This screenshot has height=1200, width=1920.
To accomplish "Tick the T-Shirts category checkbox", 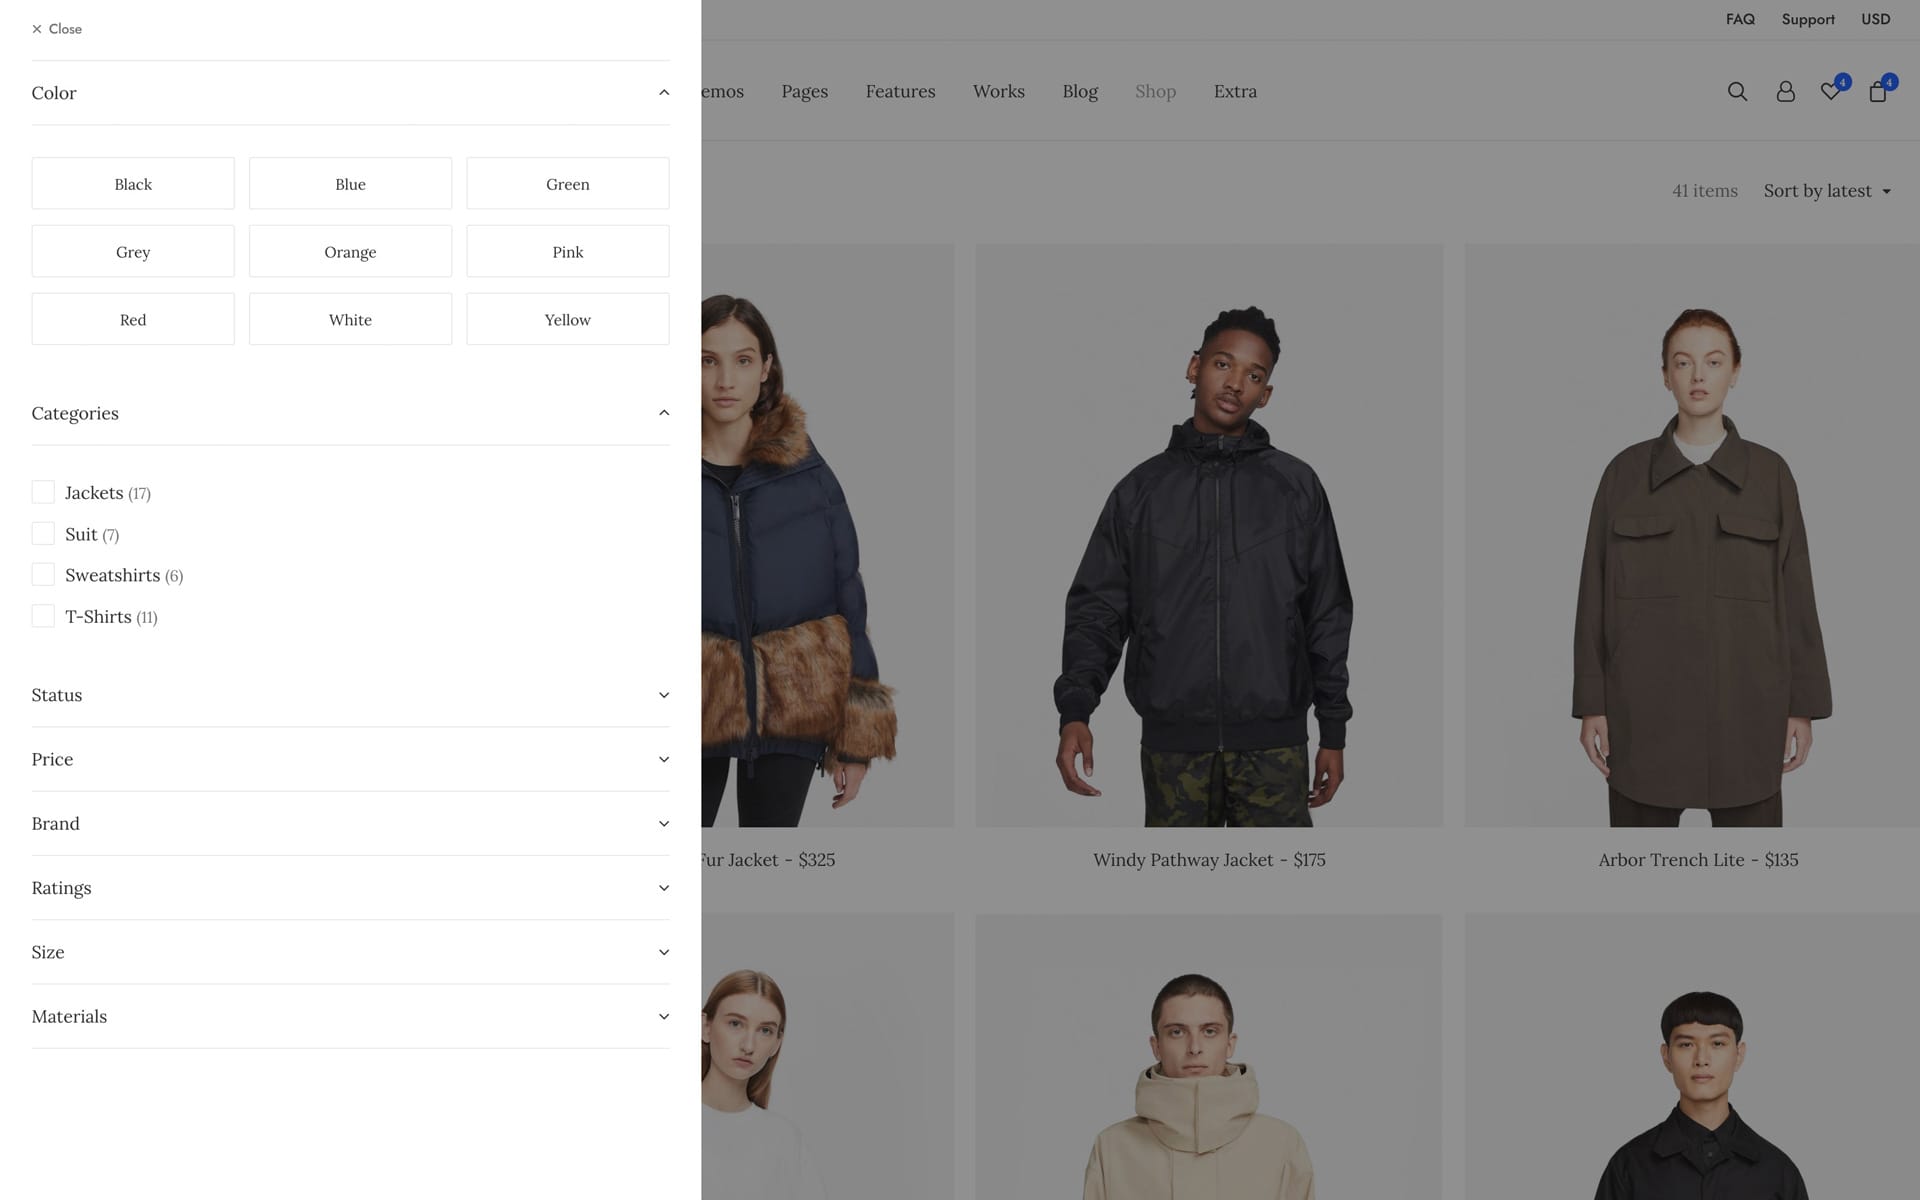I will pyautogui.click(x=43, y=616).
